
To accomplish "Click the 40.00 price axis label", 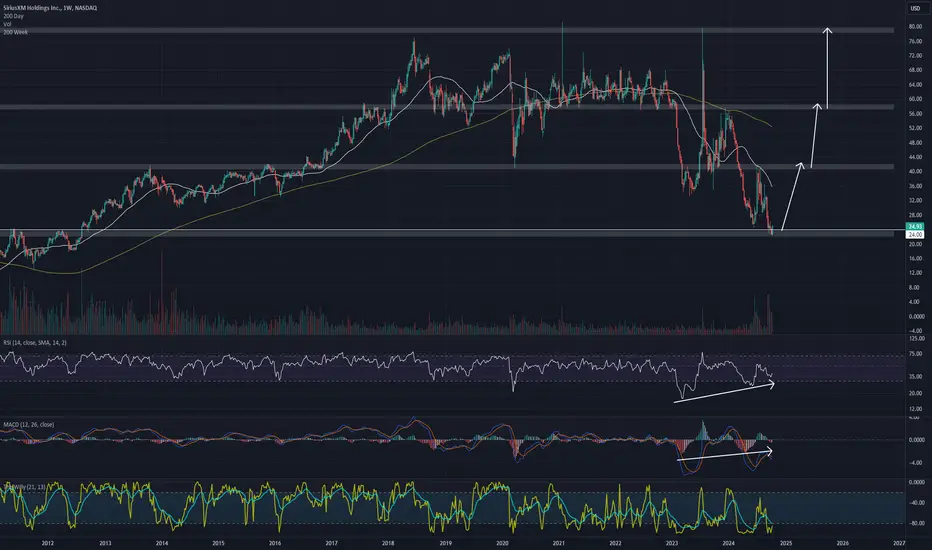I will click(915, 172).
